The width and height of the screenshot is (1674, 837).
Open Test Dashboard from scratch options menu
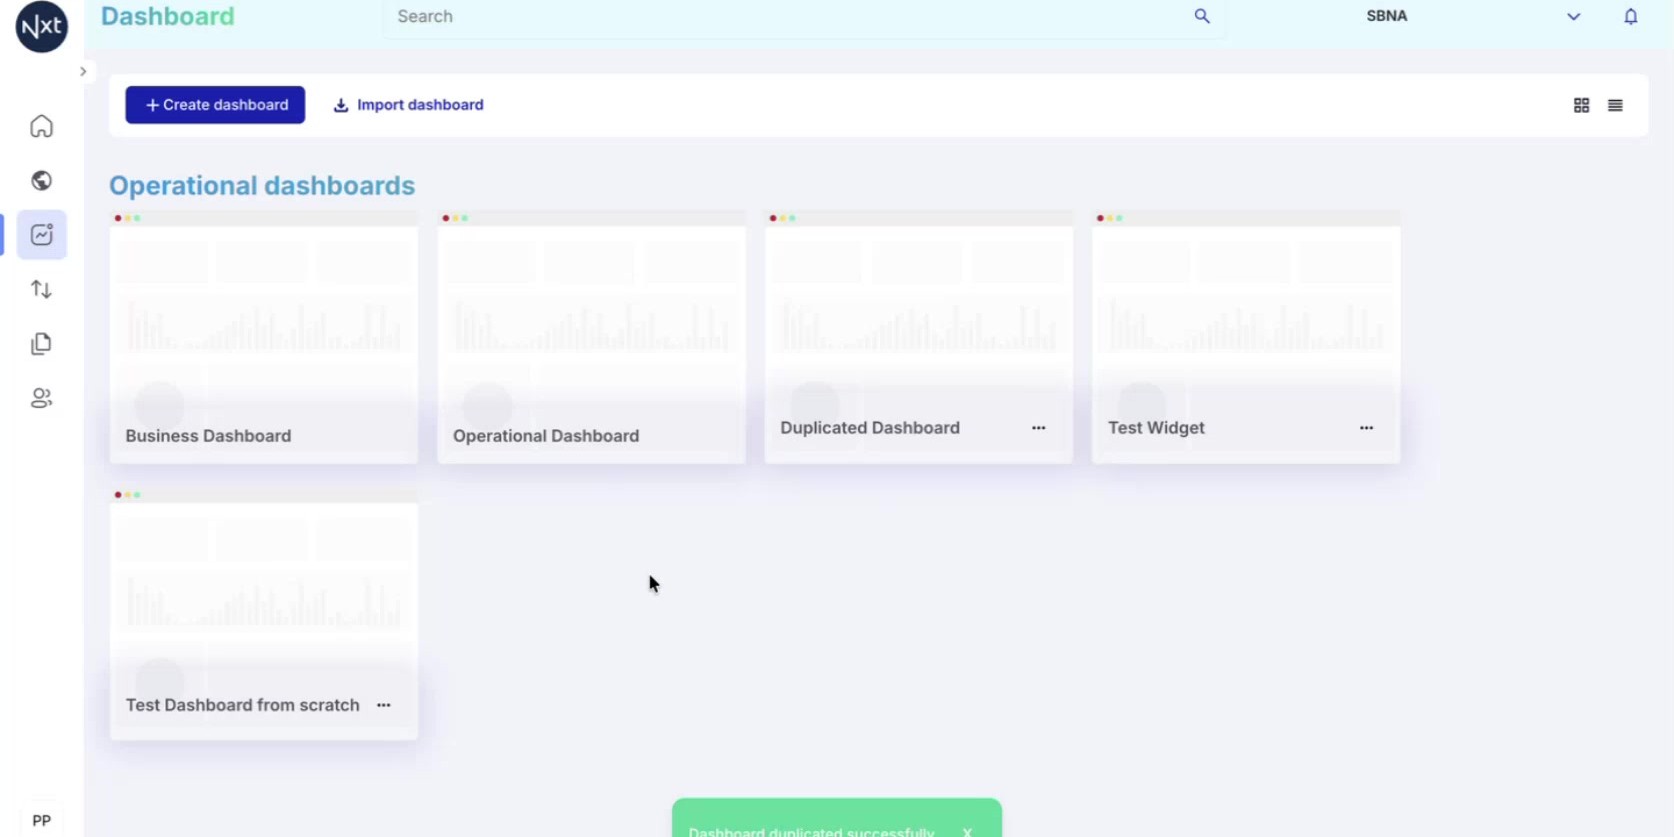point(384,705)
